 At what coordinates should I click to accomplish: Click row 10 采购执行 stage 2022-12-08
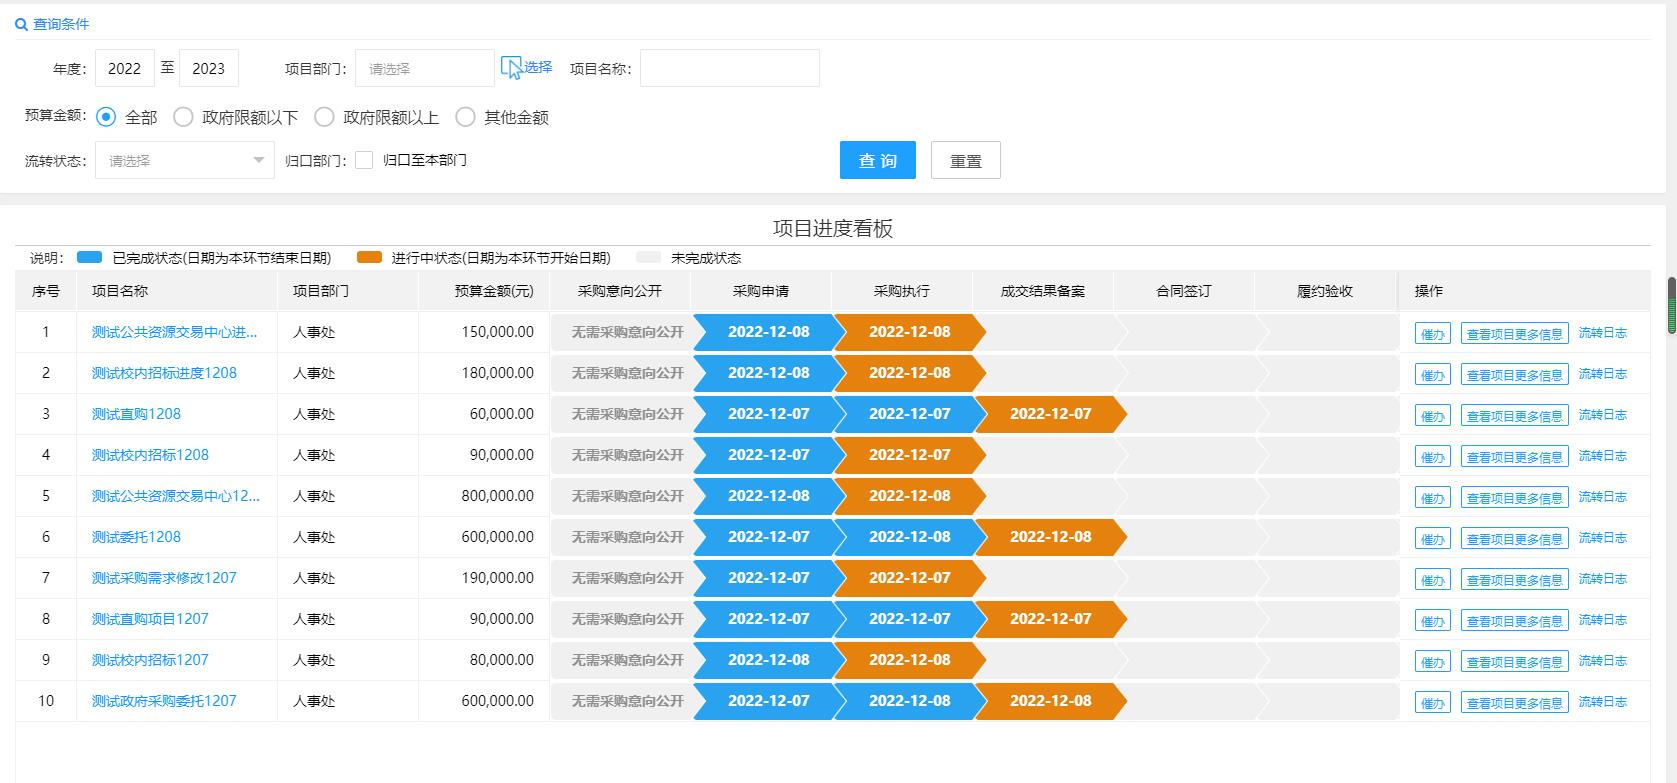click(909, 701)
